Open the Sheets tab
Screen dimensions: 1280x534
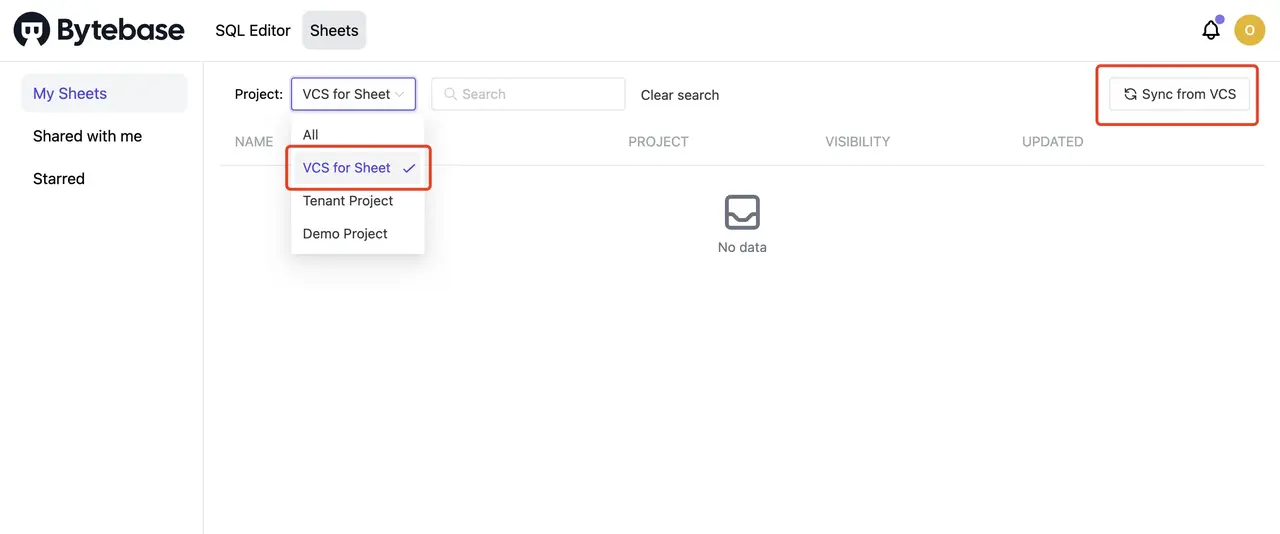pyautogui.click(x=334, y=30)
